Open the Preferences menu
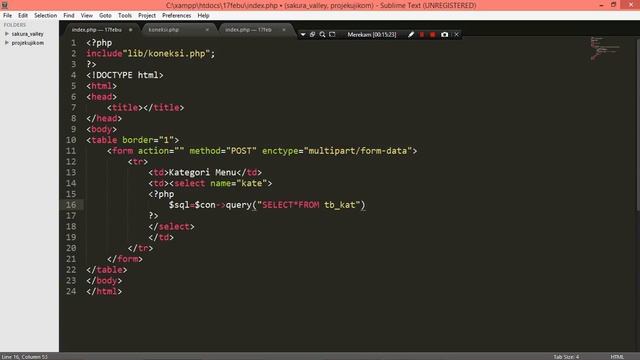 (176, 16)
